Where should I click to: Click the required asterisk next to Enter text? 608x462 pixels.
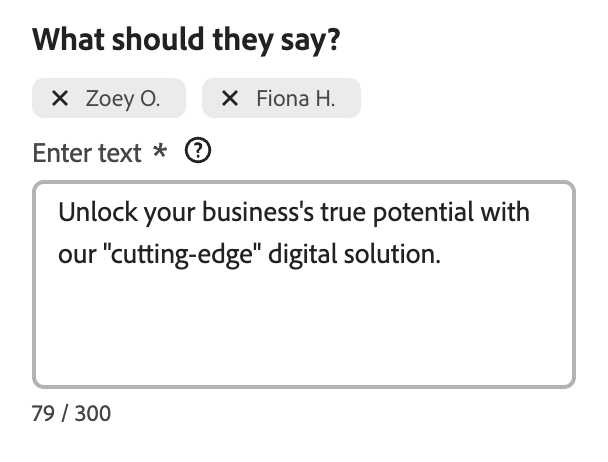coord(160,152)
